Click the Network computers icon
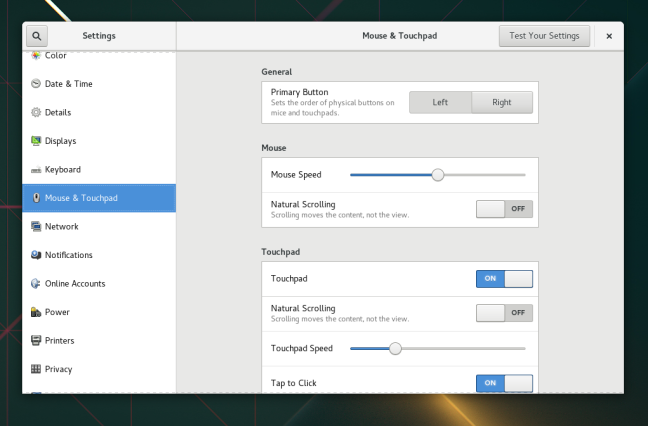 (36, 226)
